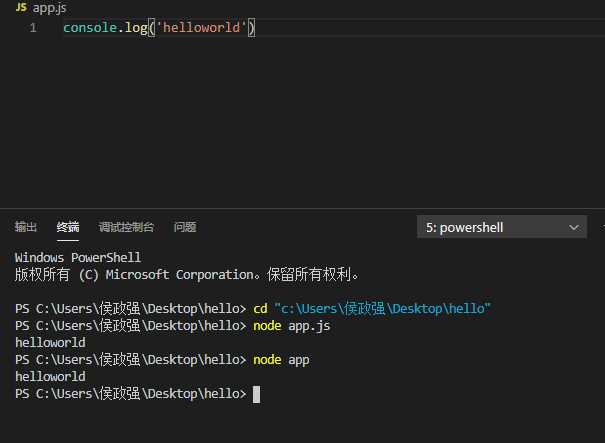Focus the terminal at the blinking cursor prompt
The height and width of the screenshot is (443, 605).
pyautogui.click(x=256, y=394)
